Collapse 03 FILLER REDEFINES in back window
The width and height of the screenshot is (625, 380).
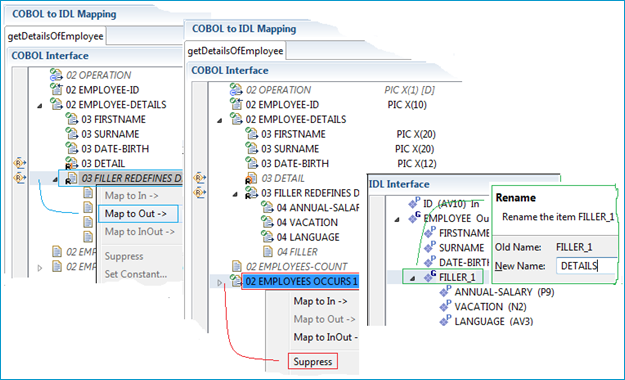[55, 179]
